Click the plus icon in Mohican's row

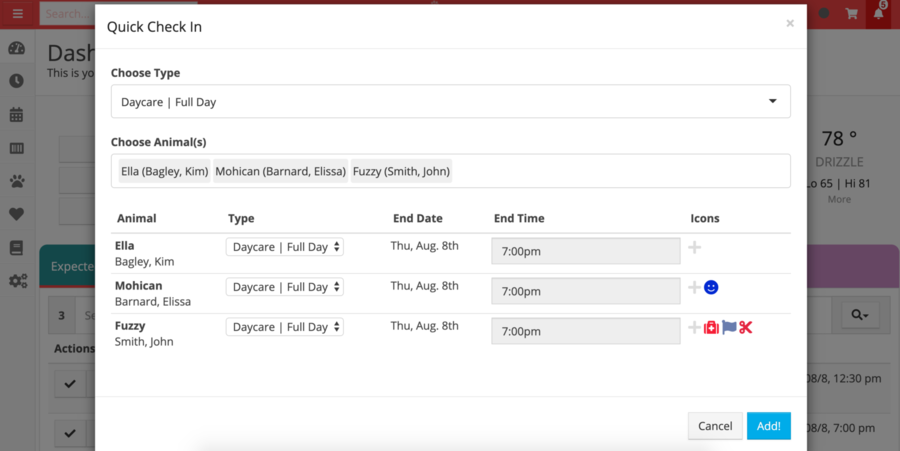coord(695,287)
